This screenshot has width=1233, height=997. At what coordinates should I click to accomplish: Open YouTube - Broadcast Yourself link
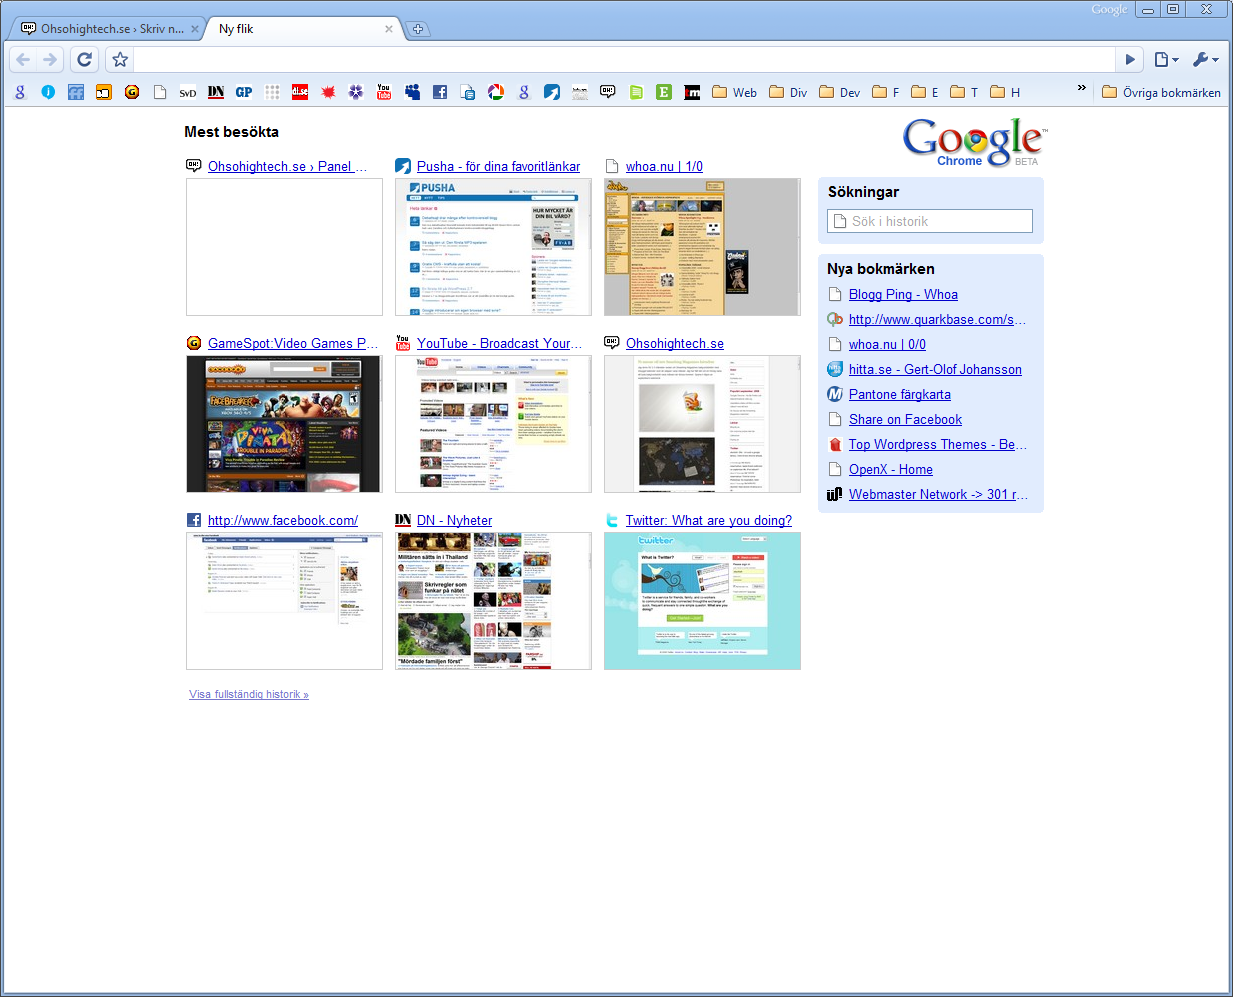point(499,343)
